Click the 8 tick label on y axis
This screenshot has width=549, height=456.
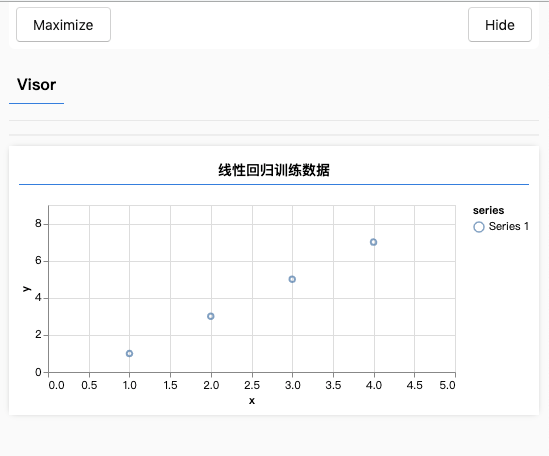coord(38,223)
